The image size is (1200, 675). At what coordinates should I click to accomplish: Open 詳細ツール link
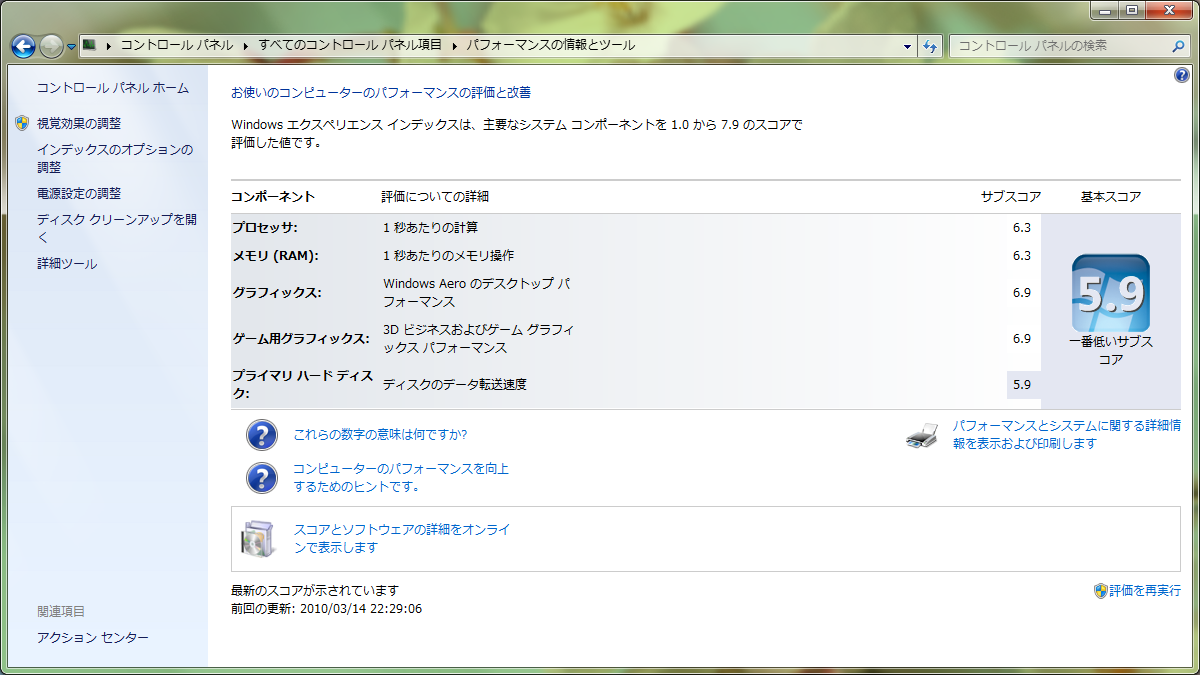click(x=67, y=264)
